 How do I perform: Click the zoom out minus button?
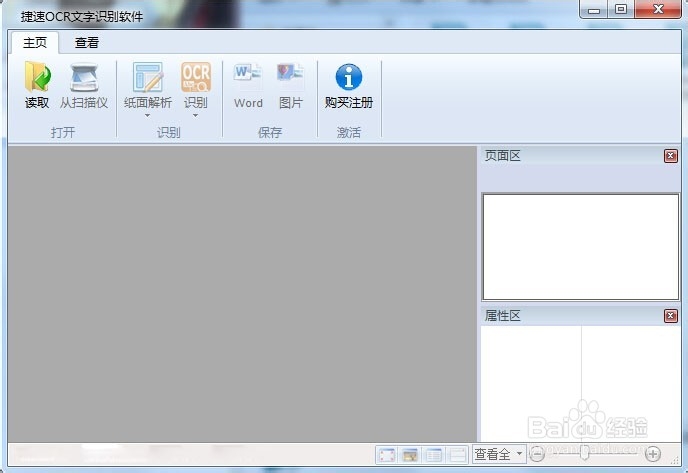click(537, 454)
